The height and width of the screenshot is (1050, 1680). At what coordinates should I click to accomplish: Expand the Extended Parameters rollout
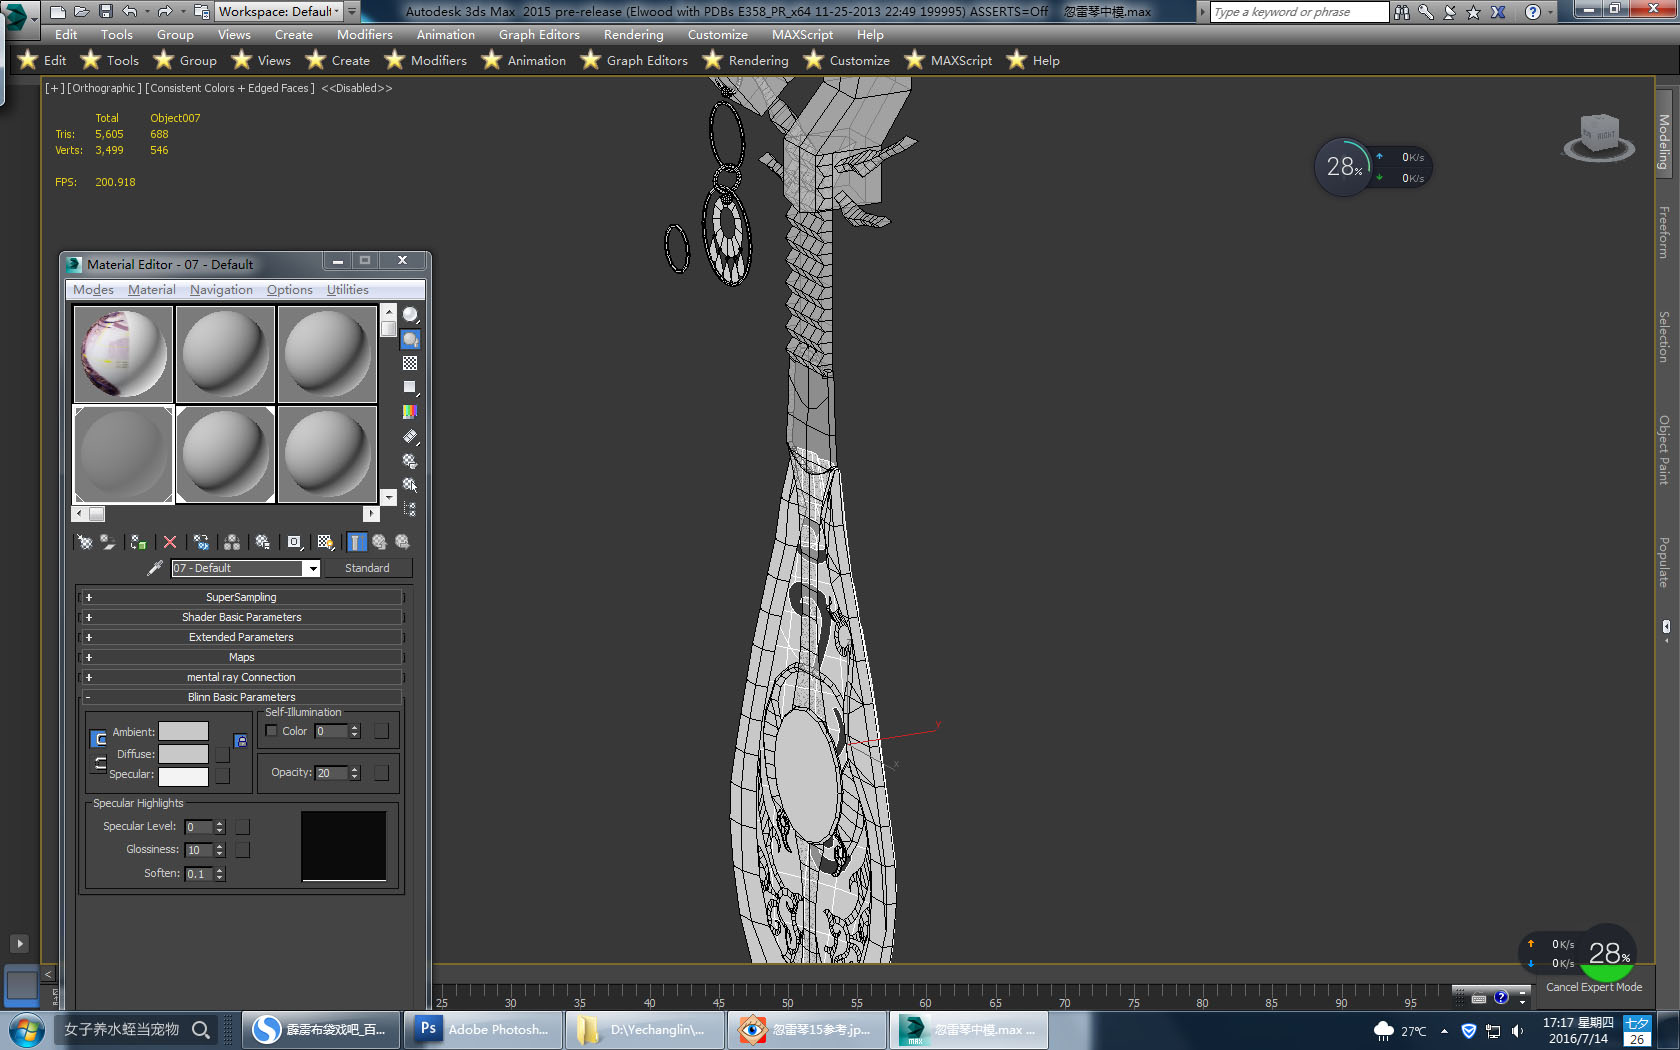[x=241, y=637]
